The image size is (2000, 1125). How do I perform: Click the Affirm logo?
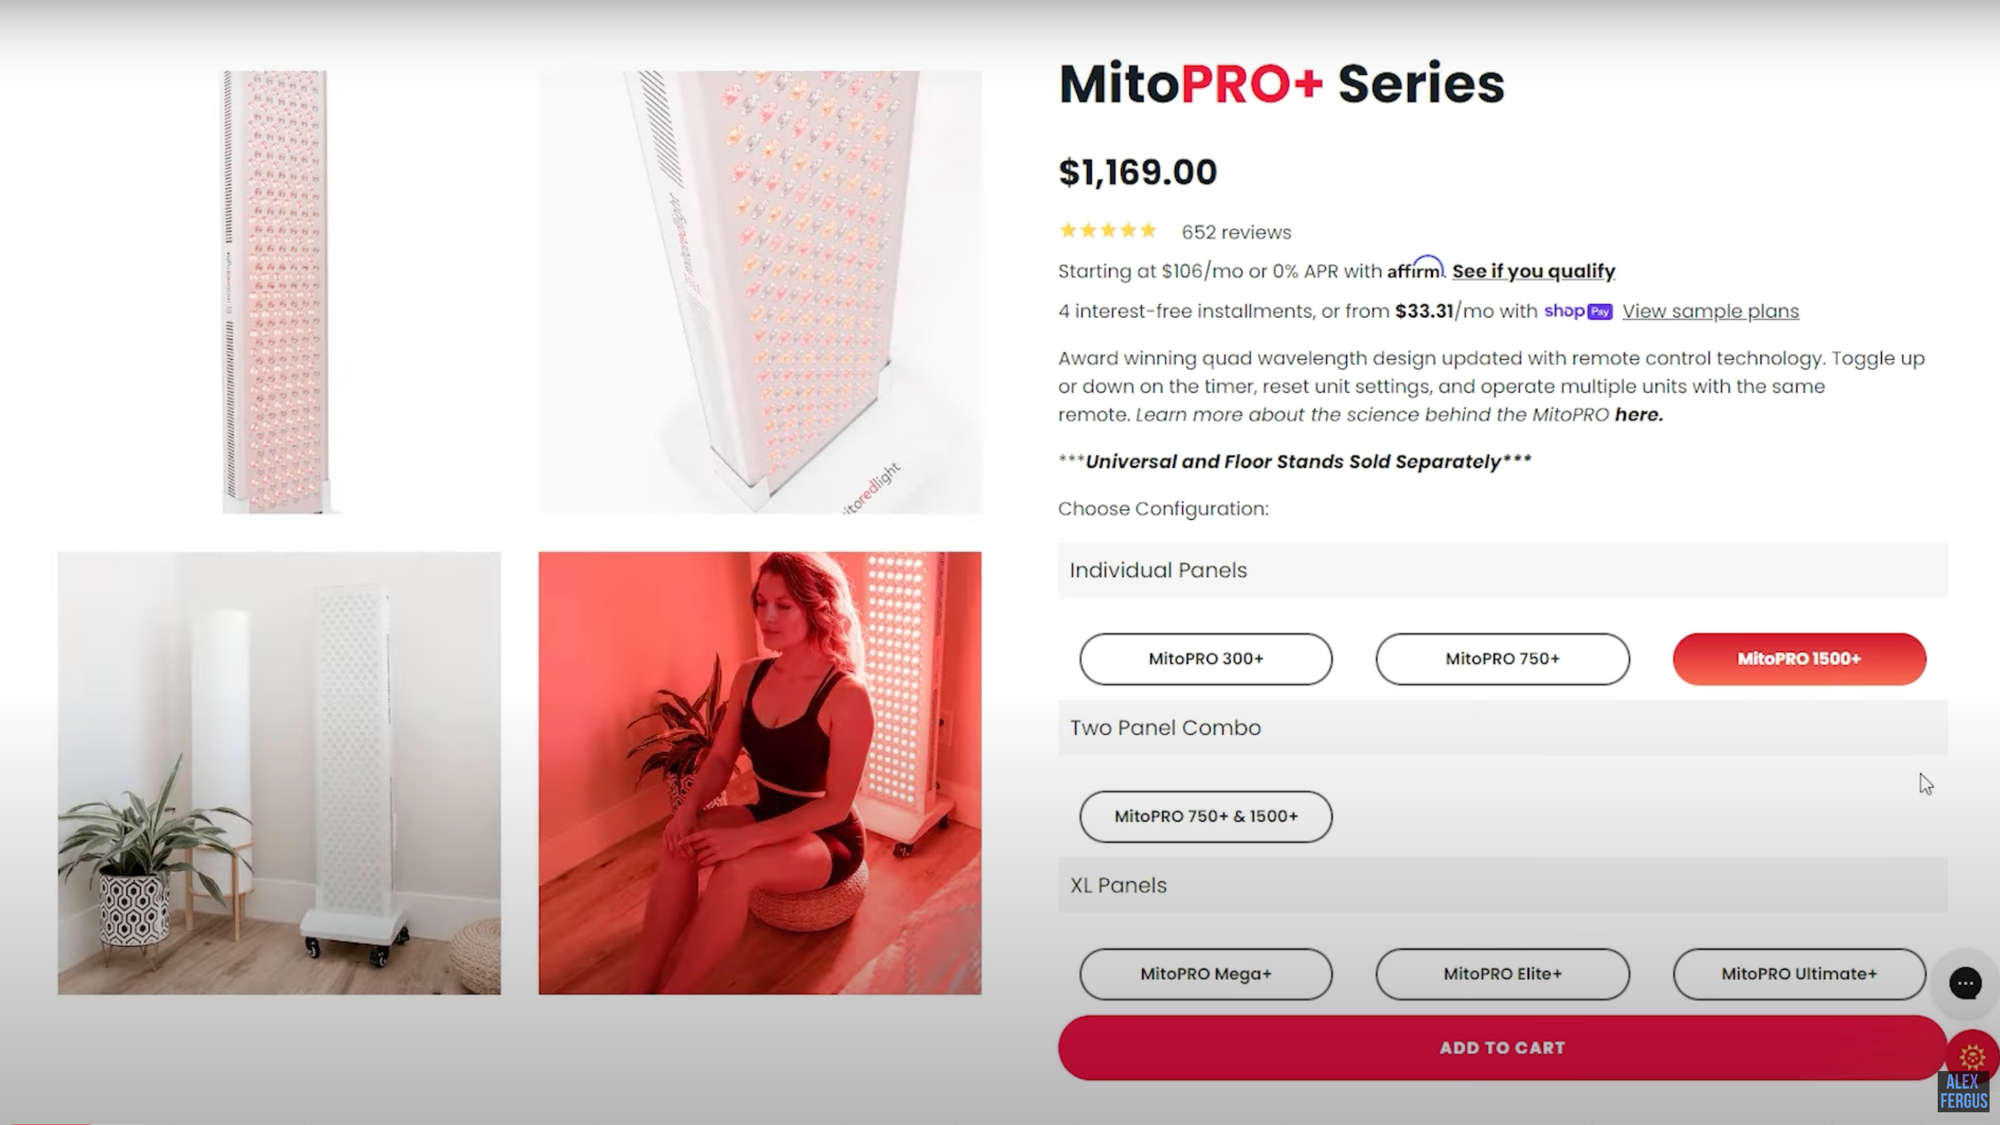click(1415, 268)
